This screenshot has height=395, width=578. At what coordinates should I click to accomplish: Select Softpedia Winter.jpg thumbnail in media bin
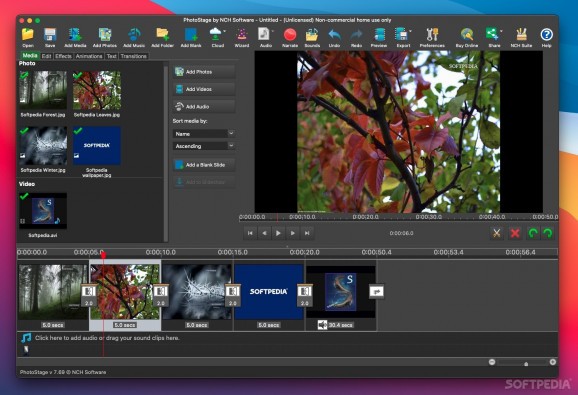43,146
